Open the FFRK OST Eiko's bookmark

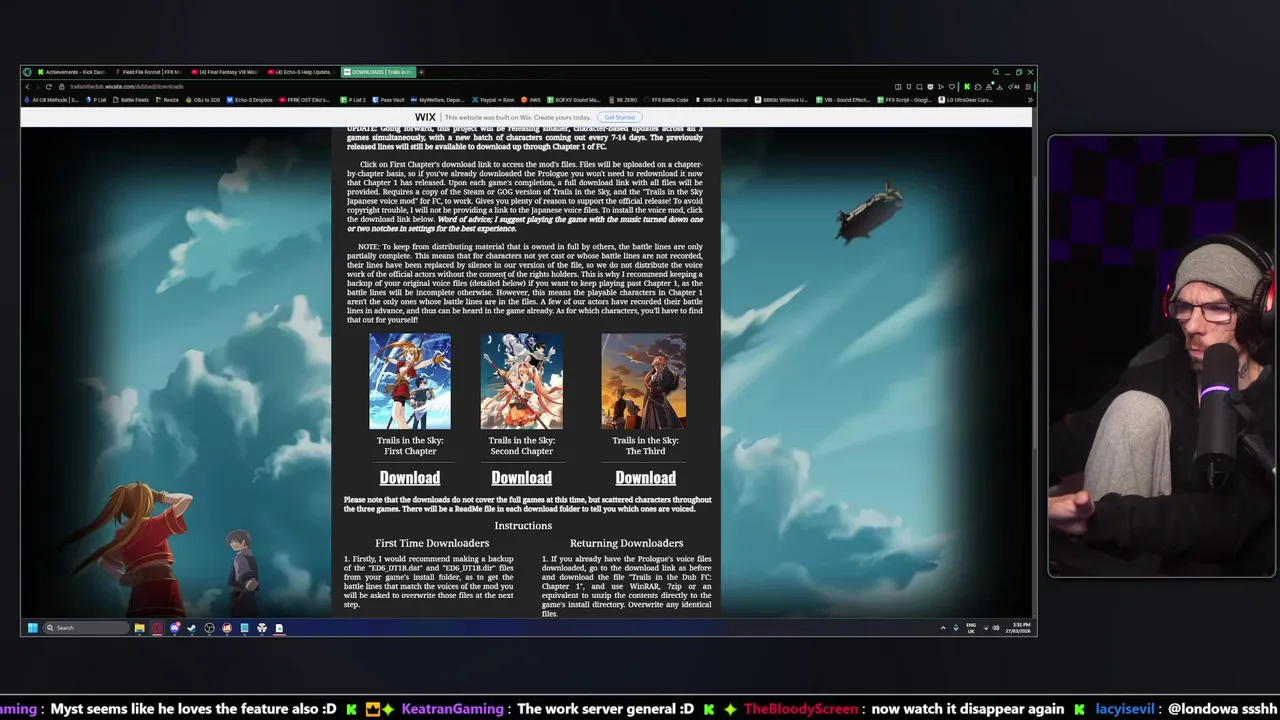304,100
